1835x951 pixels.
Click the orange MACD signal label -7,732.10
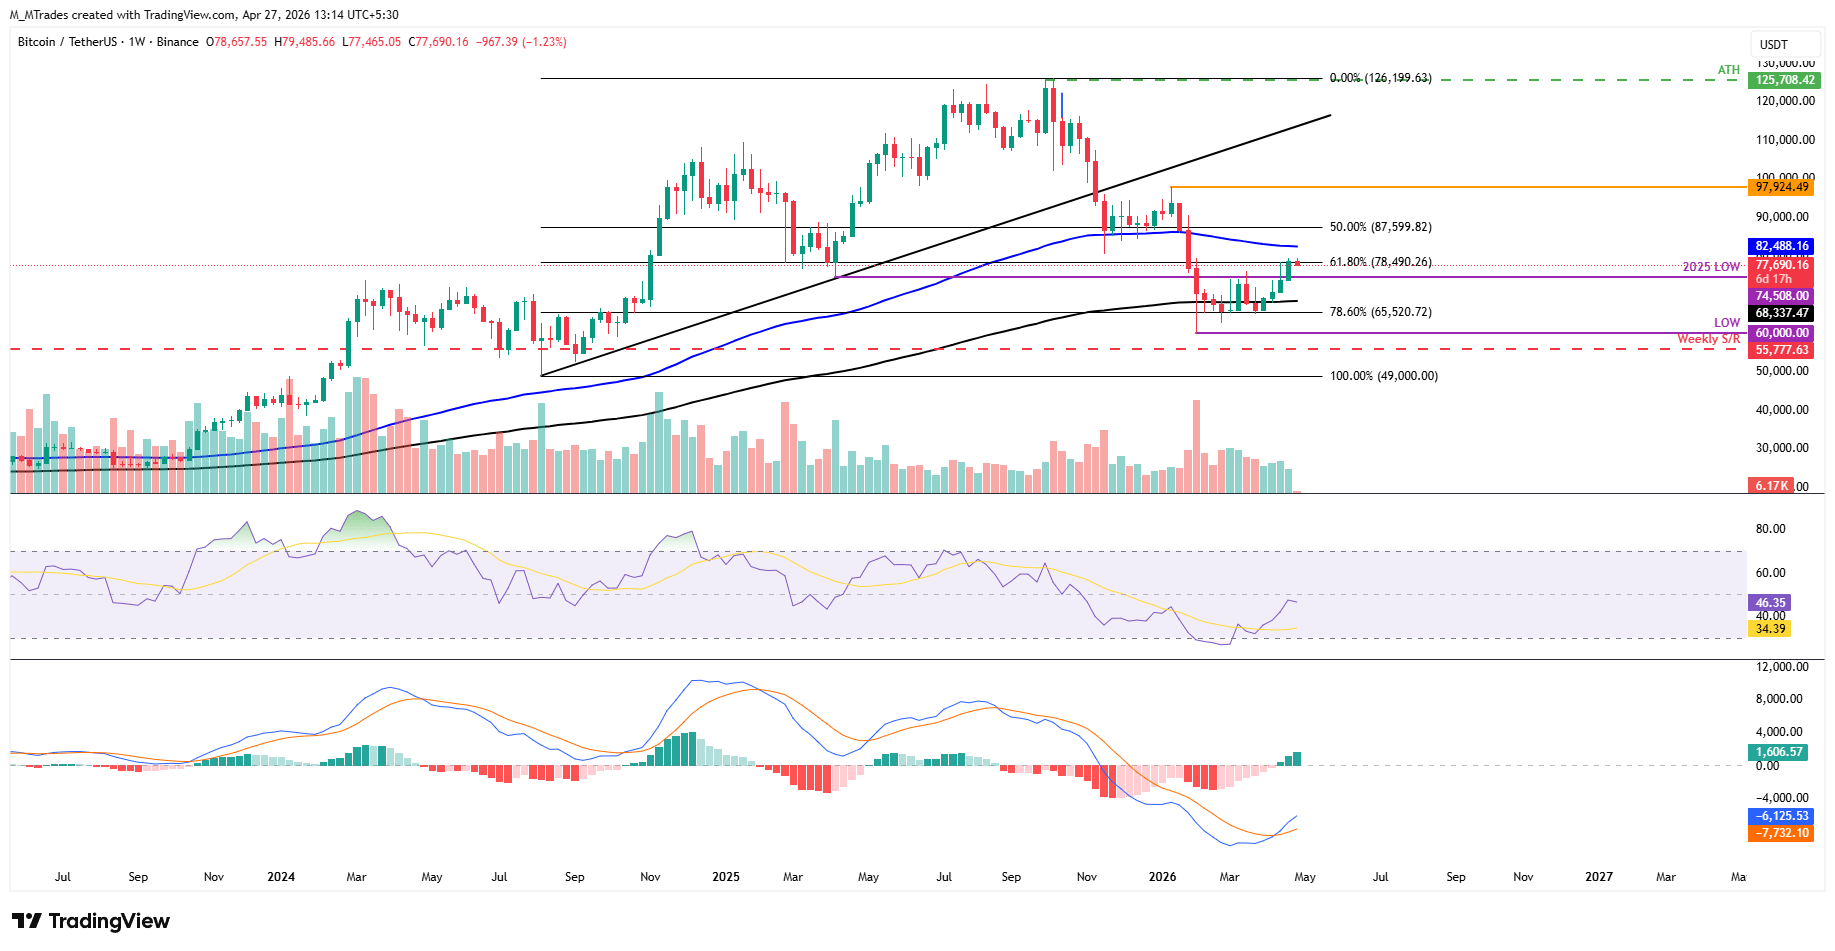tap(1781, 833)
